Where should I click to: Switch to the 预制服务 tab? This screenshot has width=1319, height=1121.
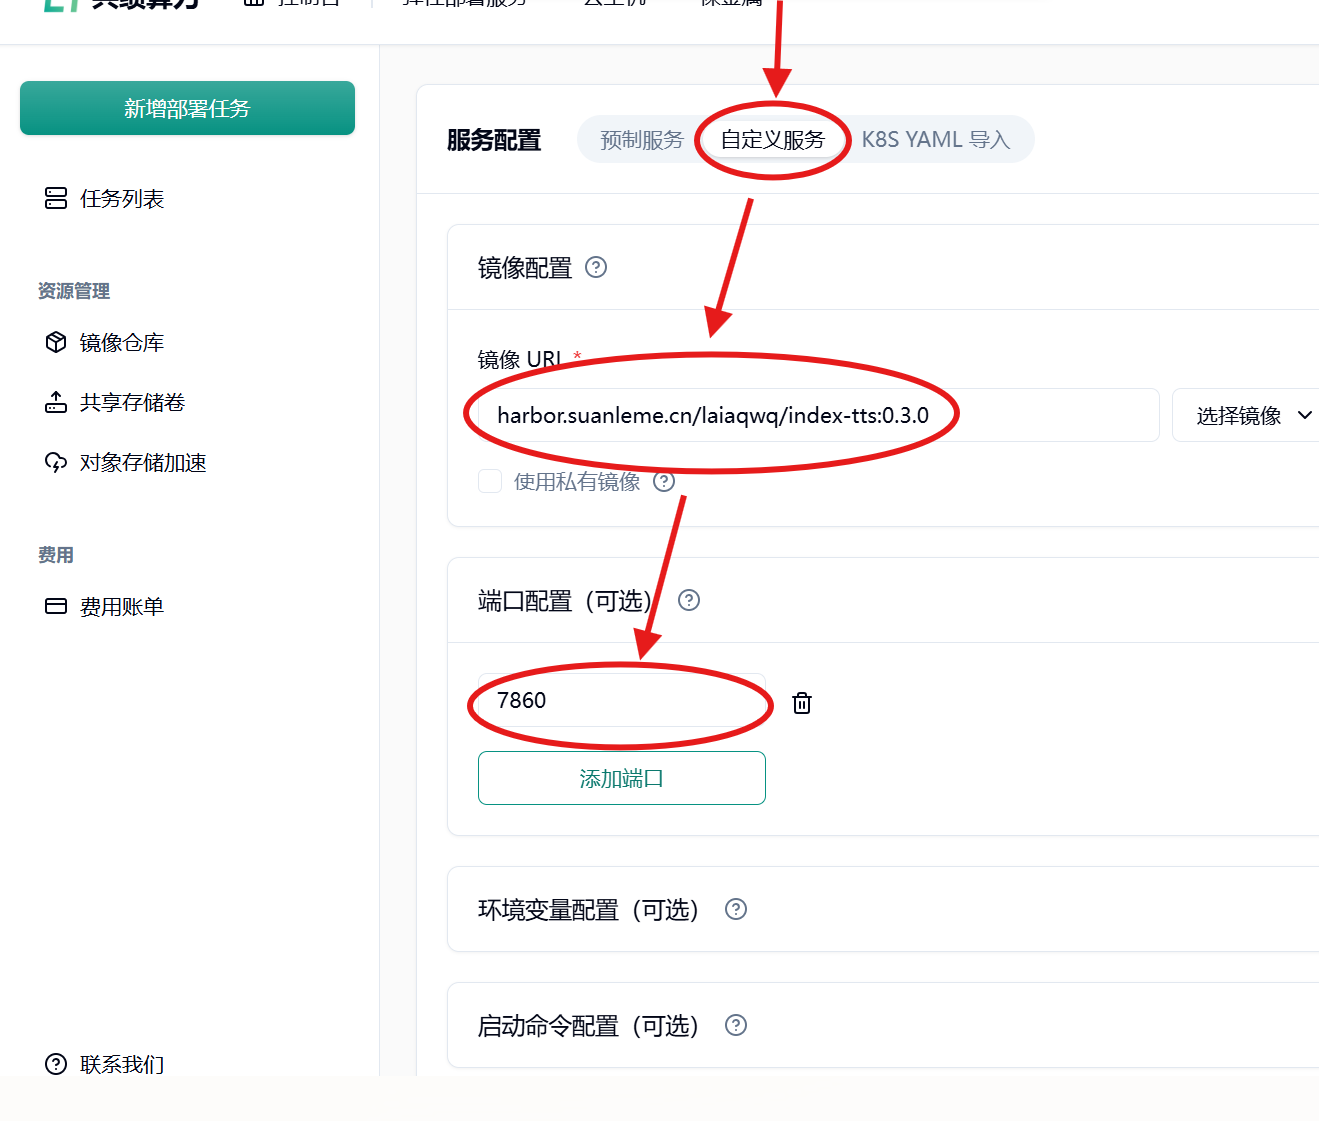pos(641,140)
